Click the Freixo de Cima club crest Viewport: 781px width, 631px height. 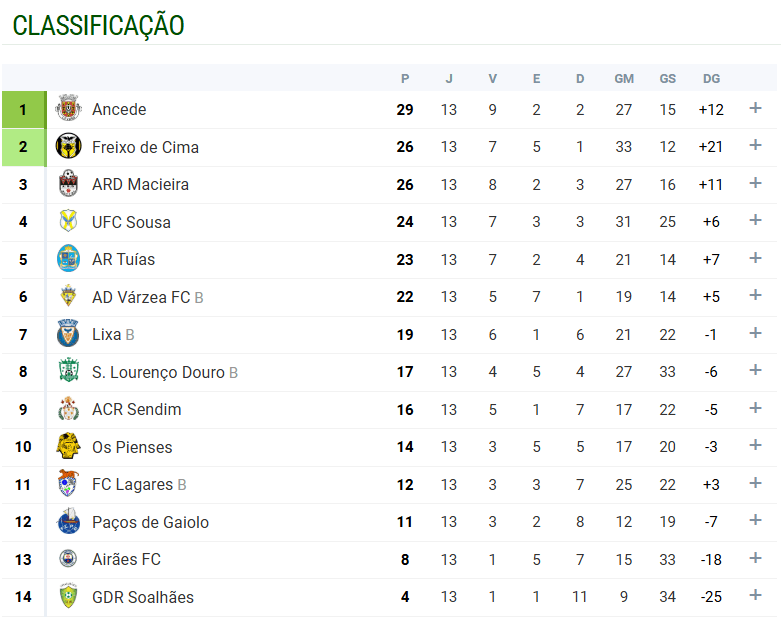(x=68, y=147)
